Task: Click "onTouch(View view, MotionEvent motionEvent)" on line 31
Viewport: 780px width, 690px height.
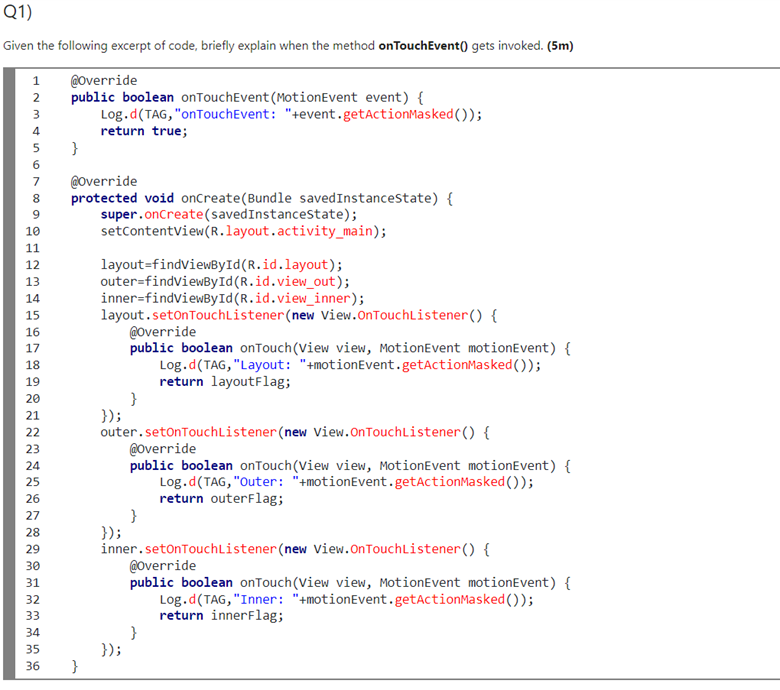Action: coord(397,583)
